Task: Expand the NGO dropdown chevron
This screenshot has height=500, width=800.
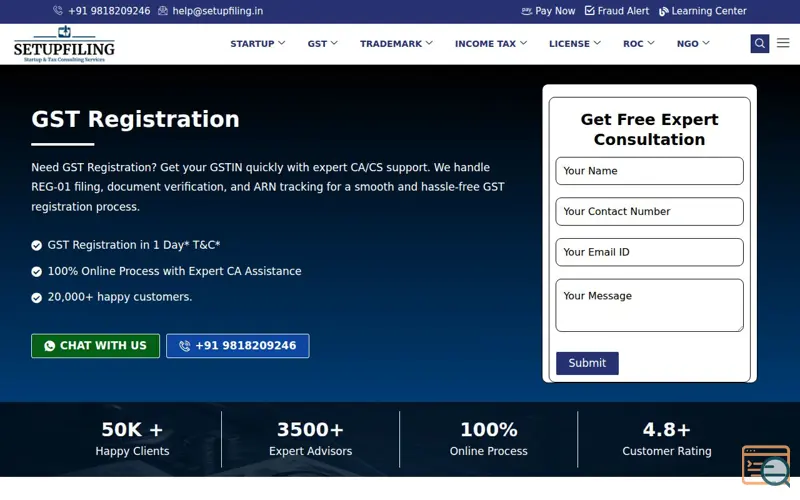Action: [706, 43]
